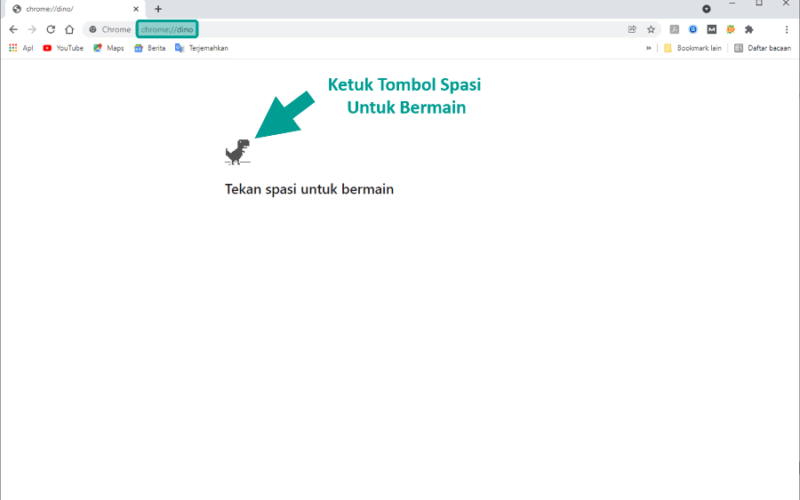Open the Adobe Acrobat extension
The height and width of the screenshot is (500, 800).
click(x=674, y=30)
